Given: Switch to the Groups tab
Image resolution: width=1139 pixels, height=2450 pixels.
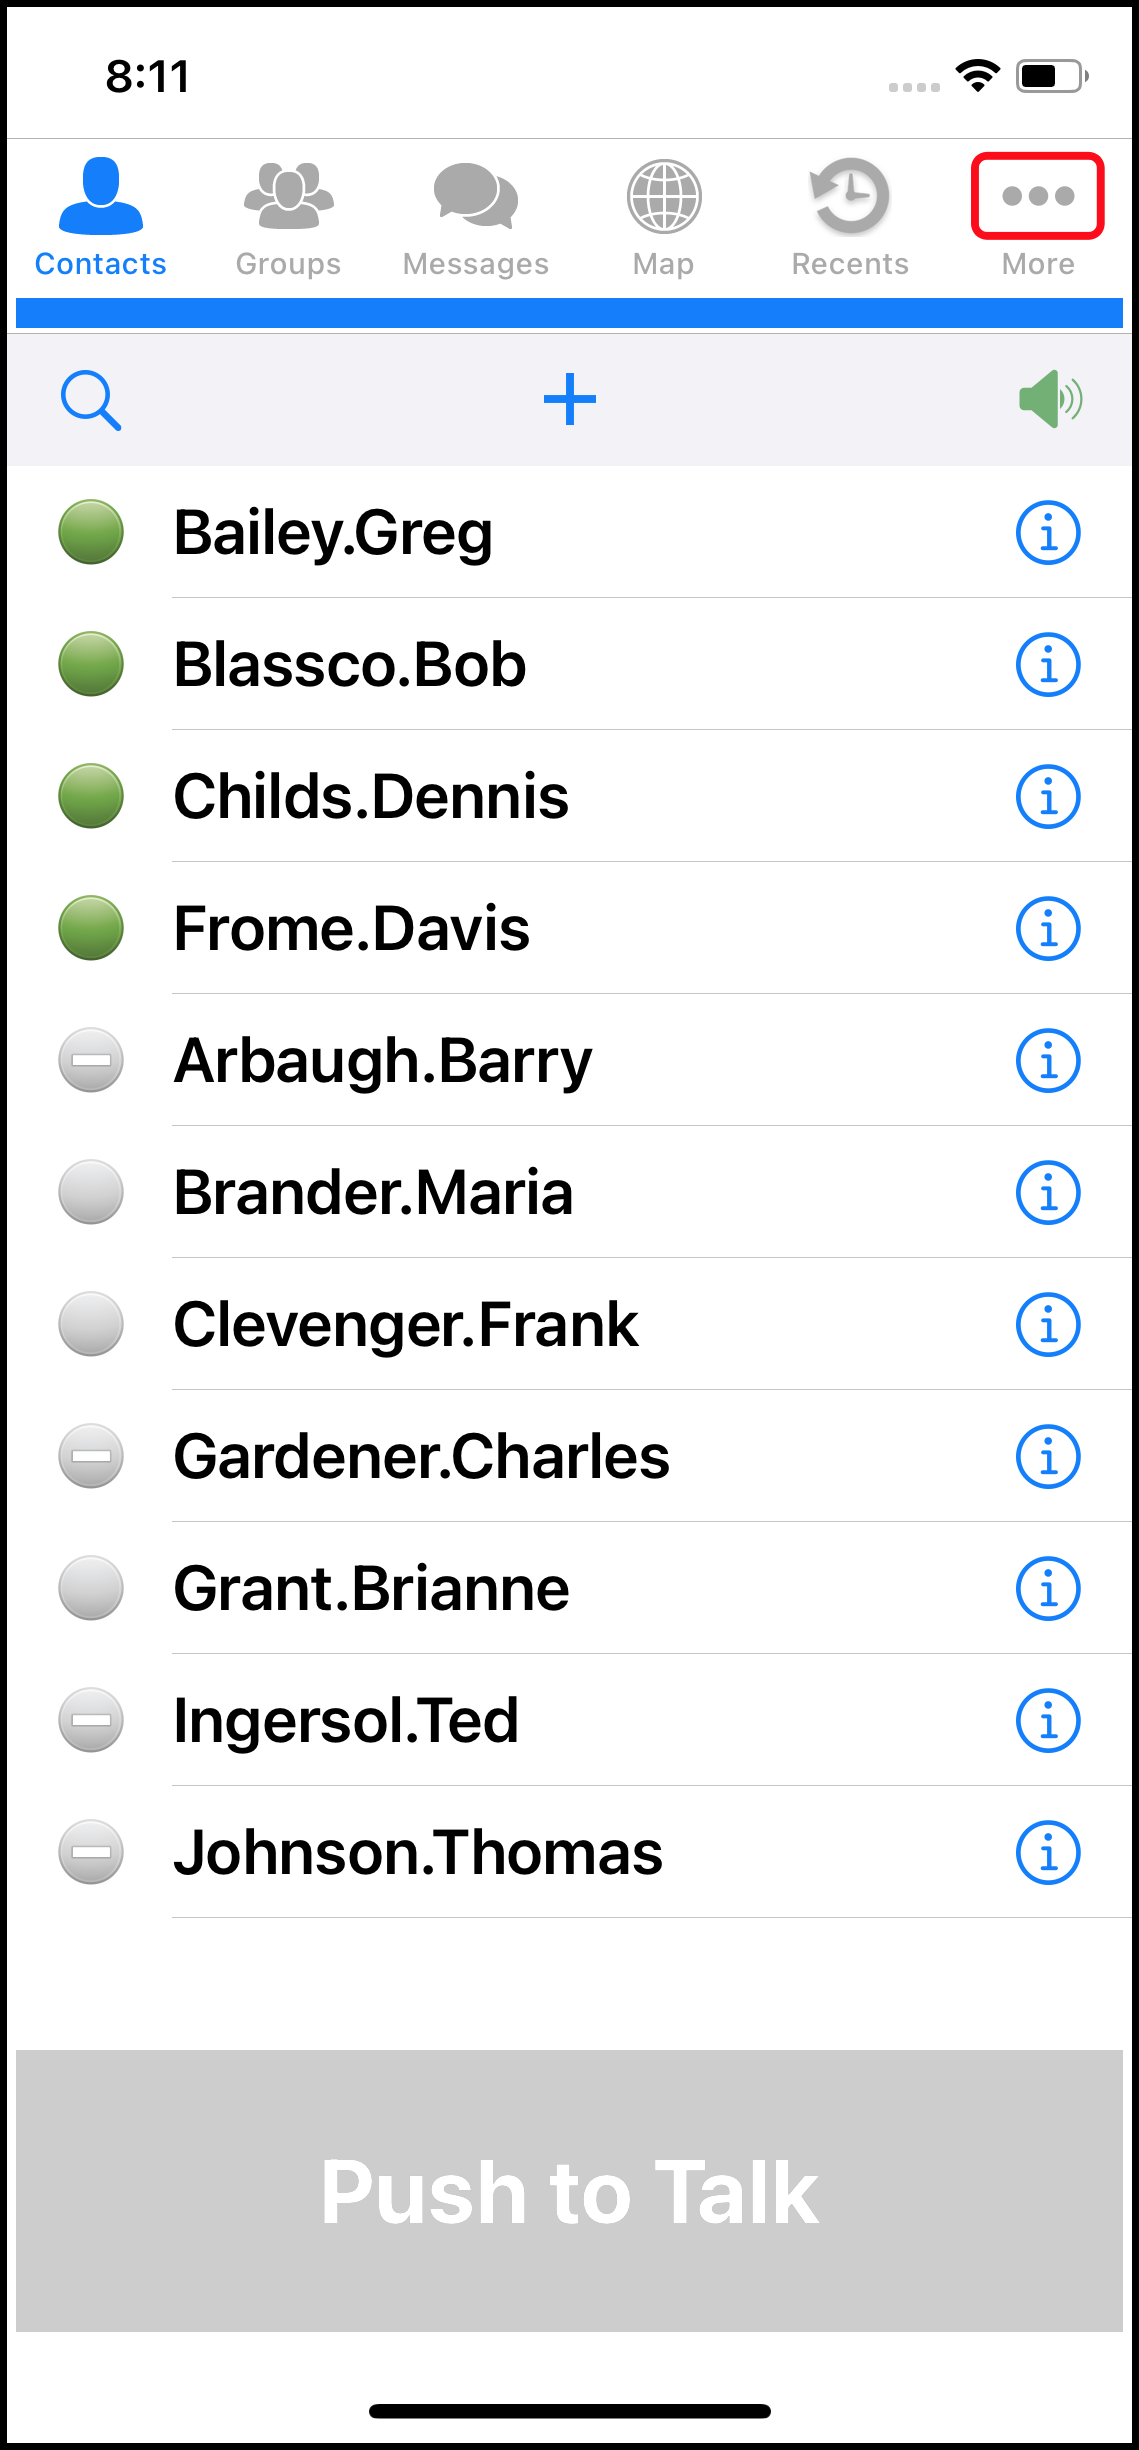Looking at the screenshot, I should (288, 217).
